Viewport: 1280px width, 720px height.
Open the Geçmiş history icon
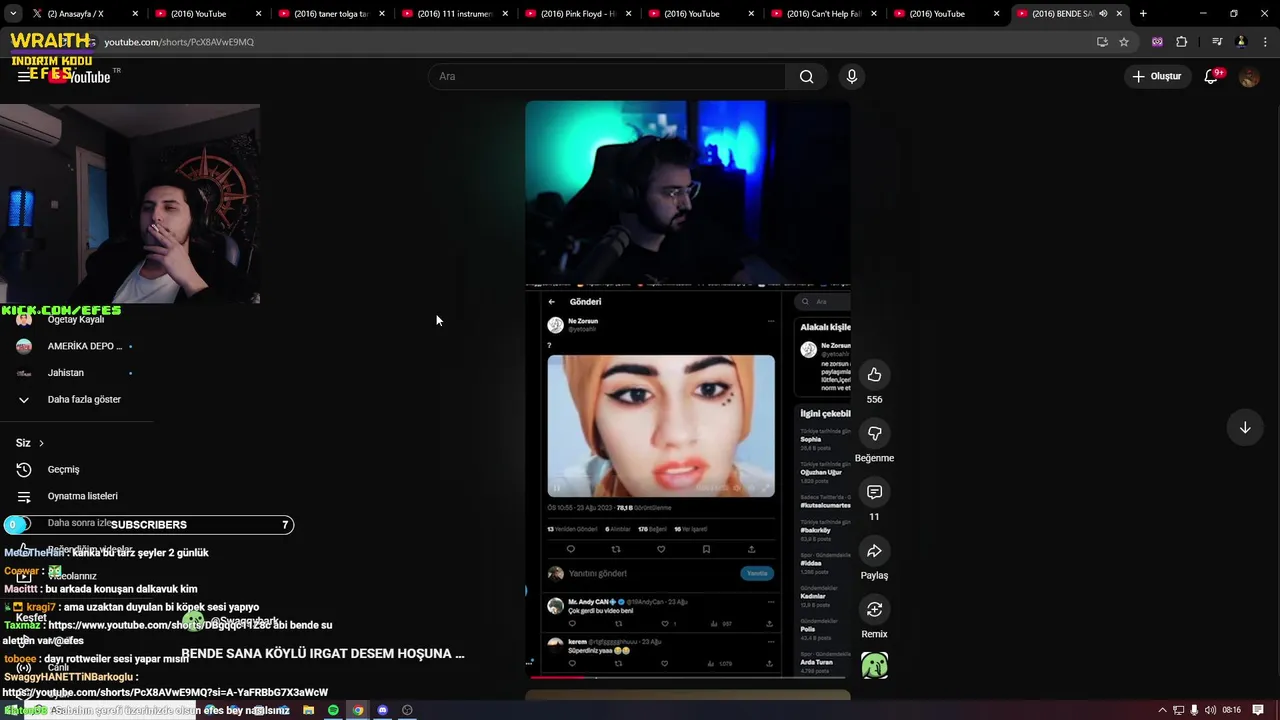click(24, 470)
